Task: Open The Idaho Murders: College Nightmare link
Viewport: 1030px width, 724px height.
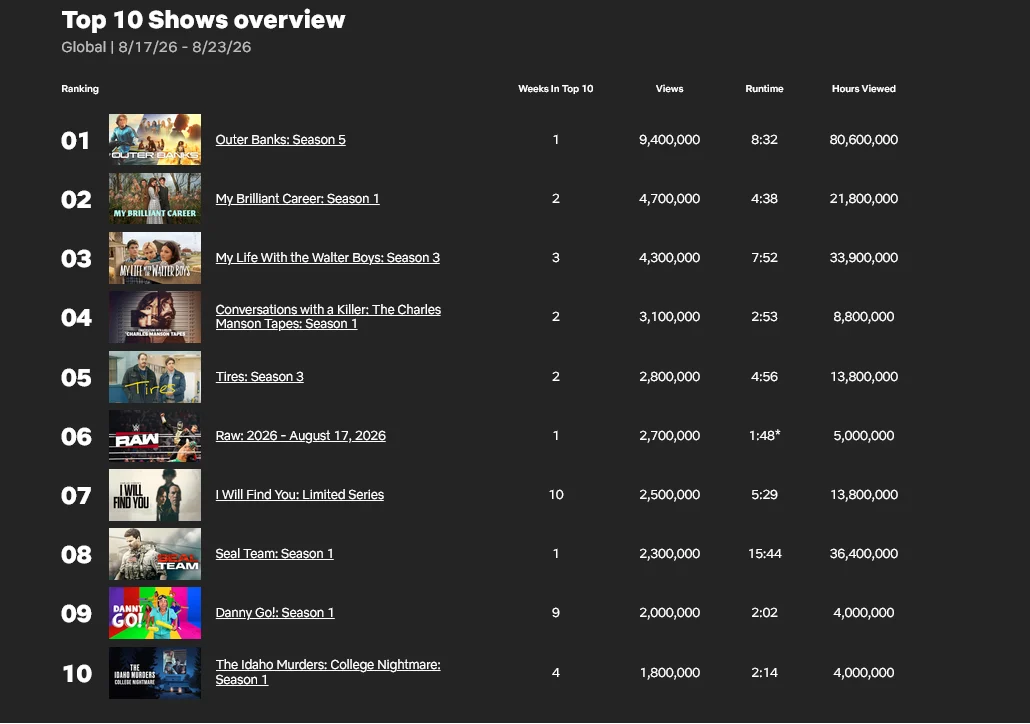Action: point(328,672)
